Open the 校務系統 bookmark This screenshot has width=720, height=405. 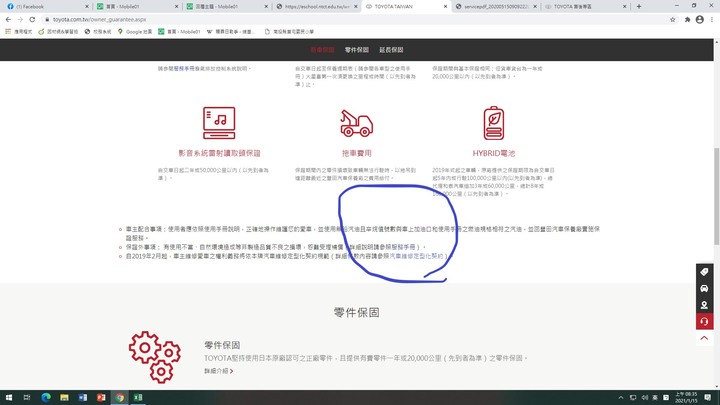tap(98, 32)
